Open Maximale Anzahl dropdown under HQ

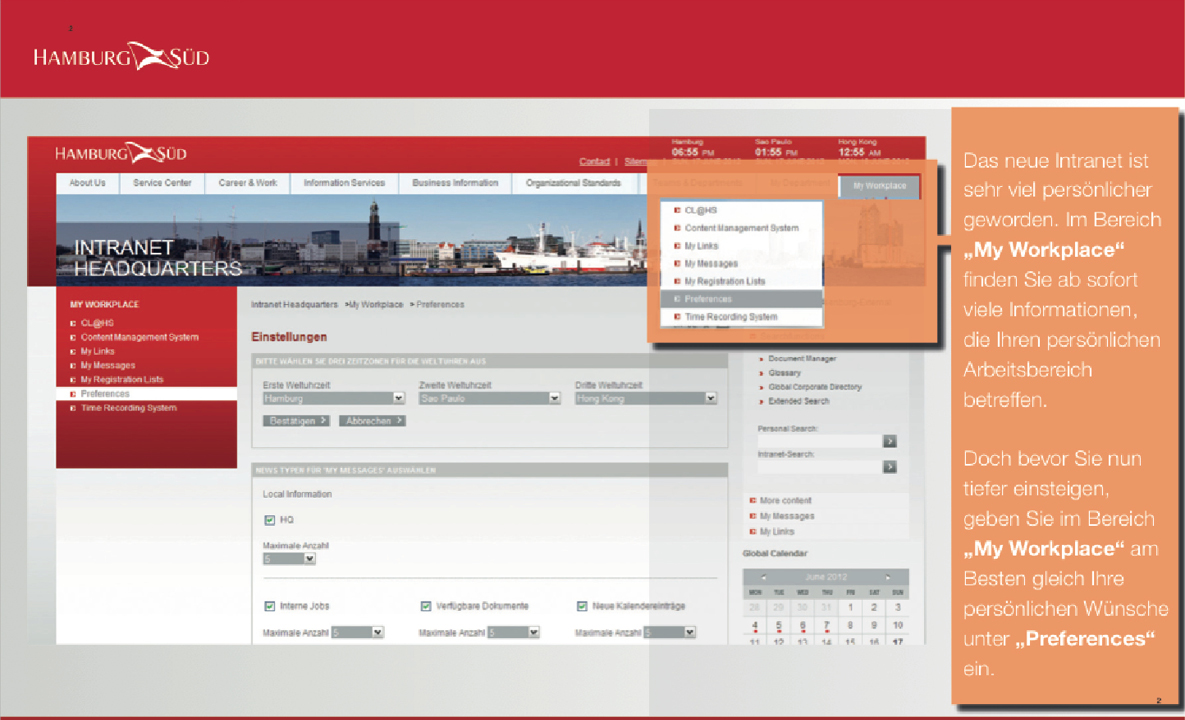(289, 559)
